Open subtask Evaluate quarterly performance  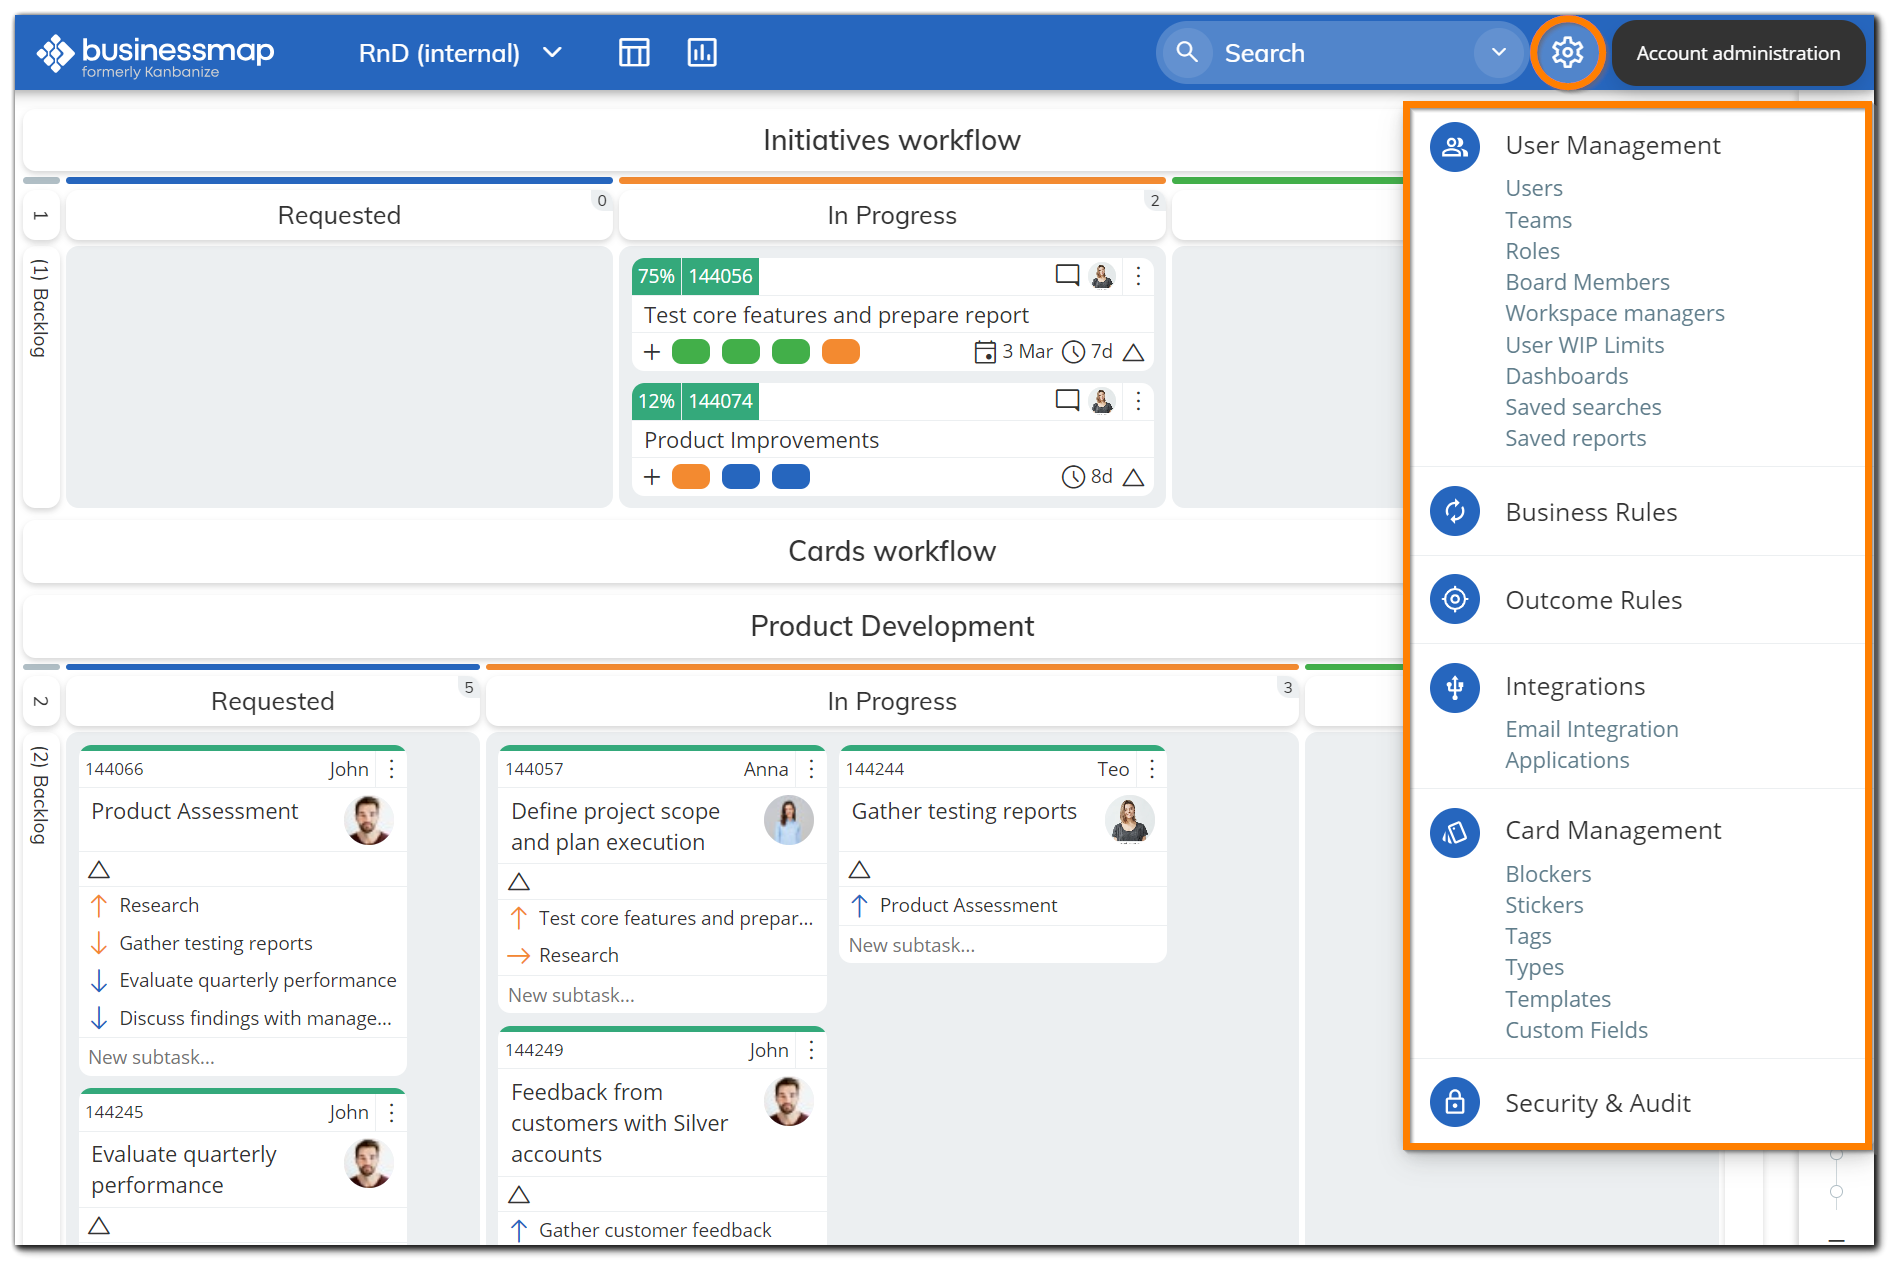click(258, 980)
